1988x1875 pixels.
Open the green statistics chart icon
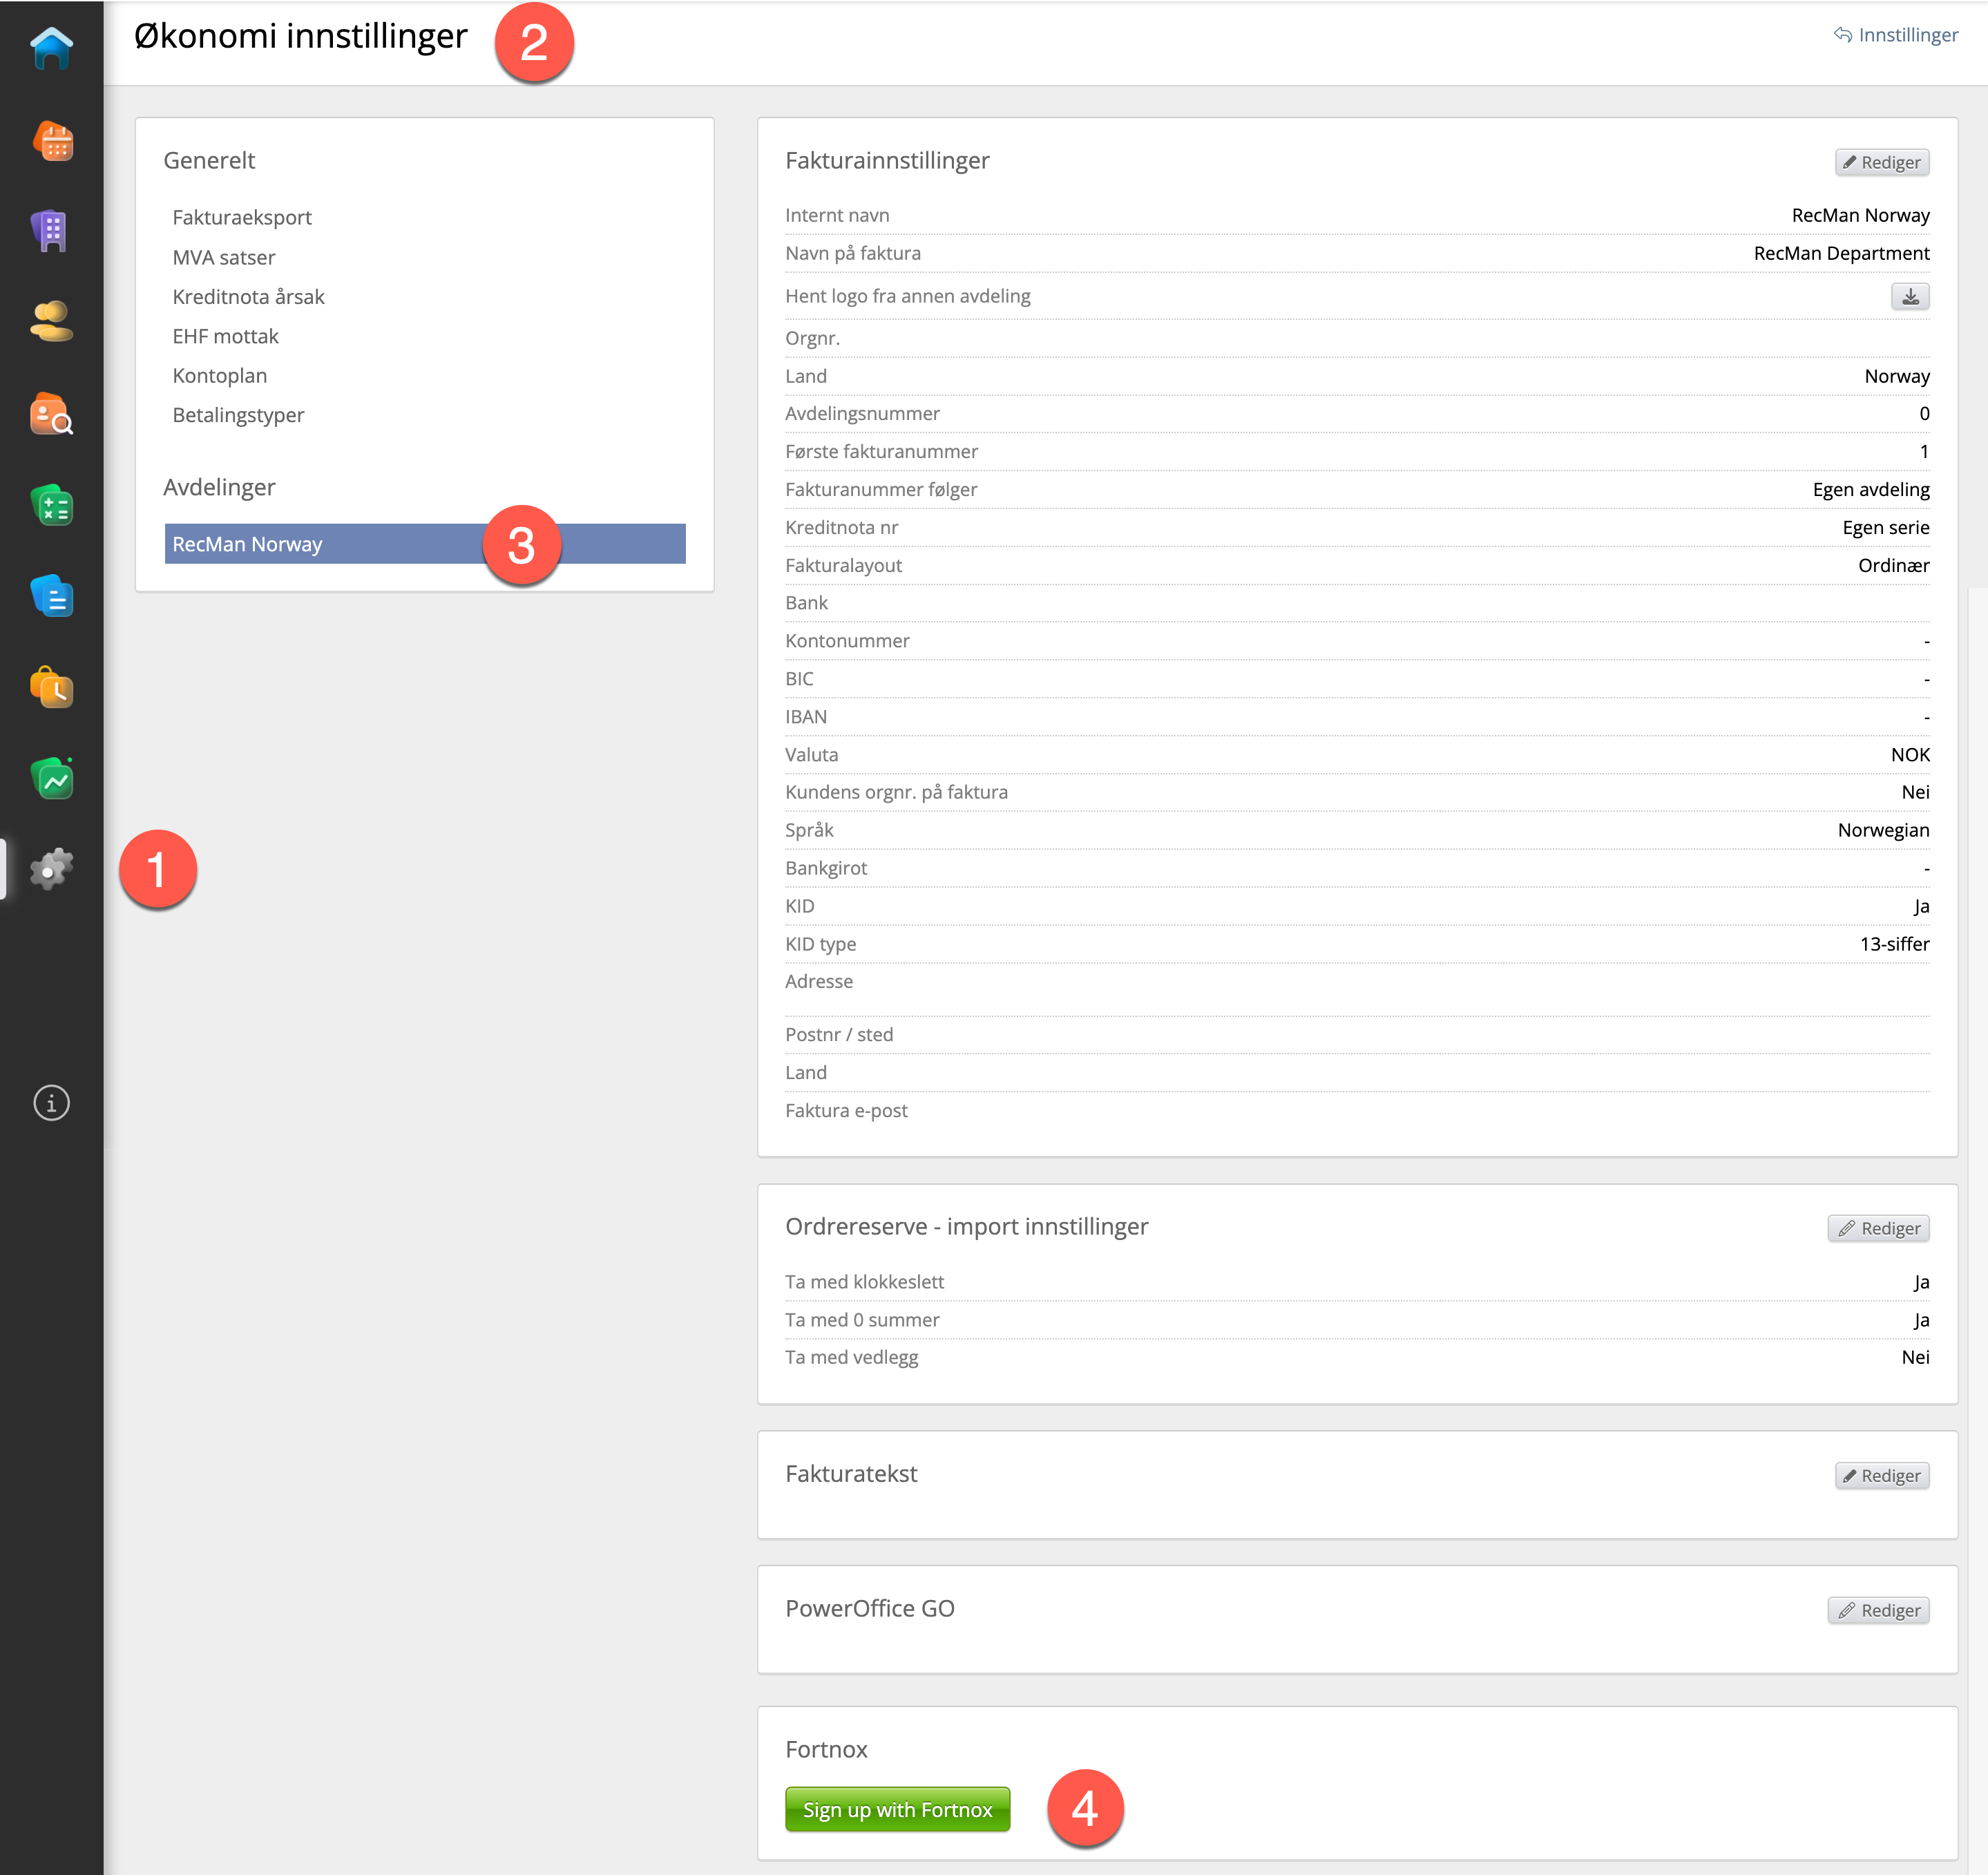[x=51, y=779]
